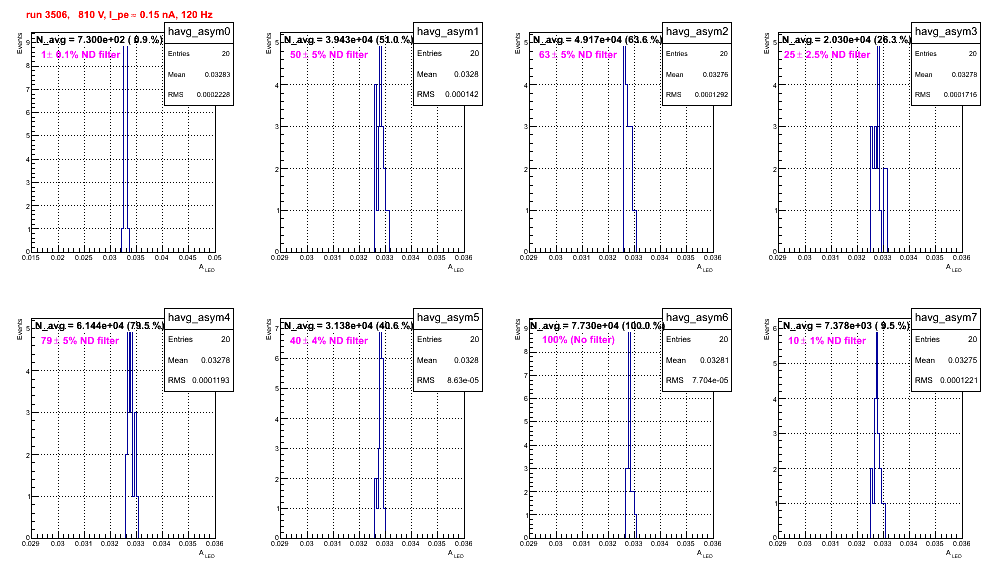The image size is (996, 572).
Task: Select the havg_asym3 stats box title
Action: (946, 32)
